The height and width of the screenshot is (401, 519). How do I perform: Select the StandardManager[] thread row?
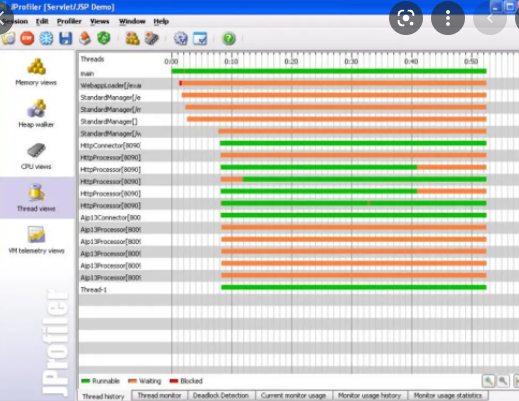[299, 120]
